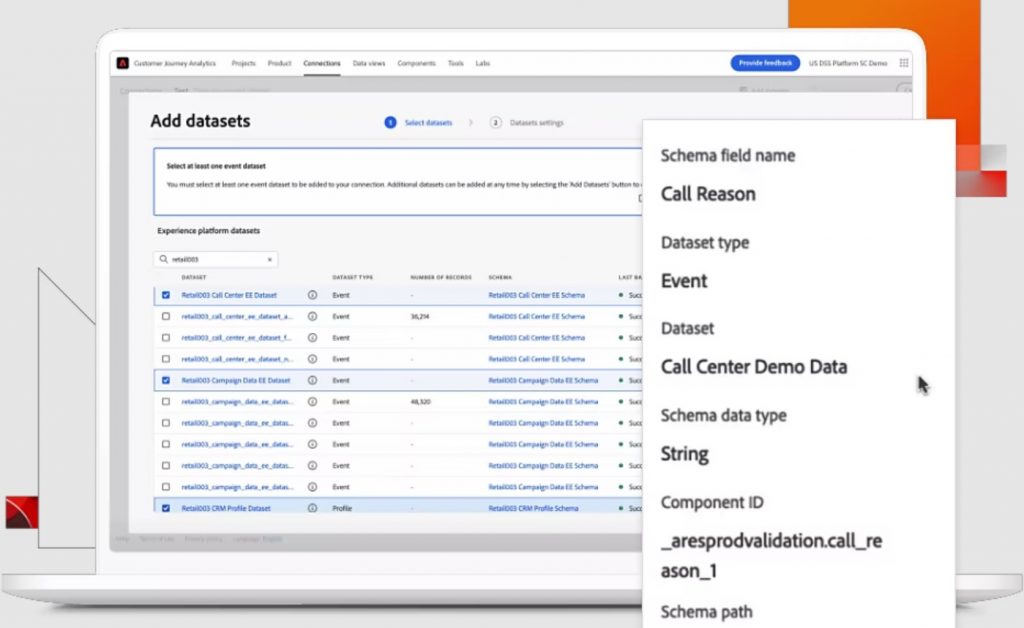1024x628 pixels.
Task: Open info icon for retail003_call_center_ee_dataset_n row
Action: click(x=312, y=359)
